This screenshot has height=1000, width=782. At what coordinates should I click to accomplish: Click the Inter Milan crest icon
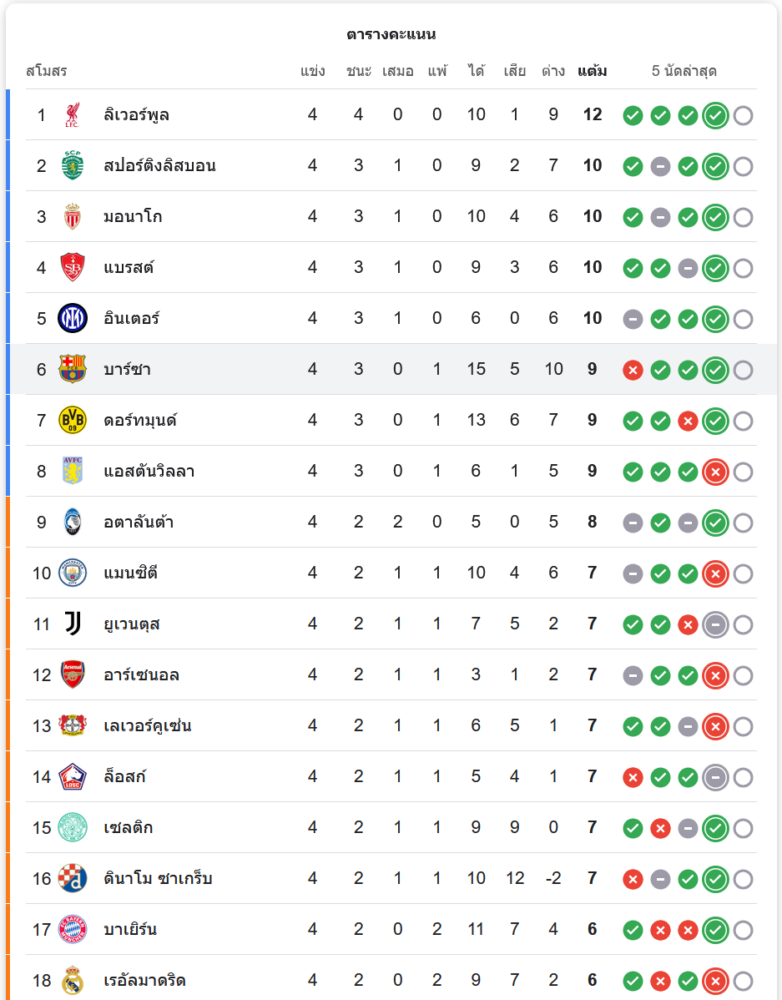pyautogui.click(x=72, y=319)
